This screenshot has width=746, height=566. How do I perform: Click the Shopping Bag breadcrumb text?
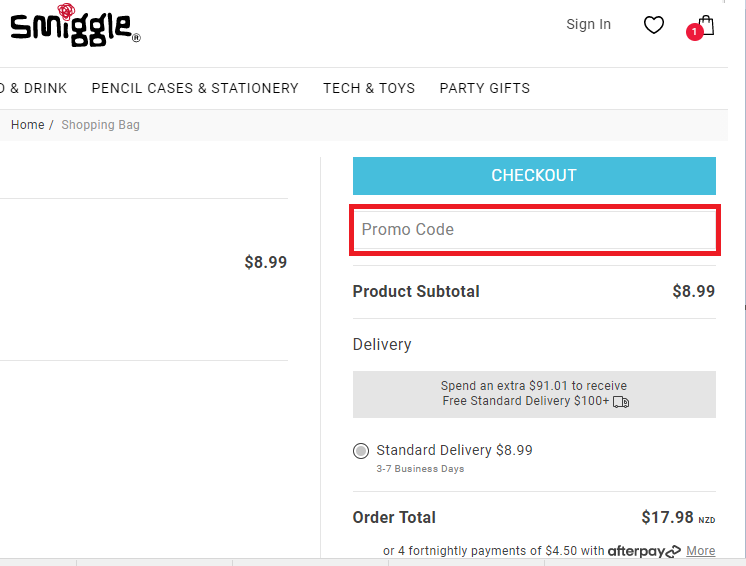click(x=100, y=125)
